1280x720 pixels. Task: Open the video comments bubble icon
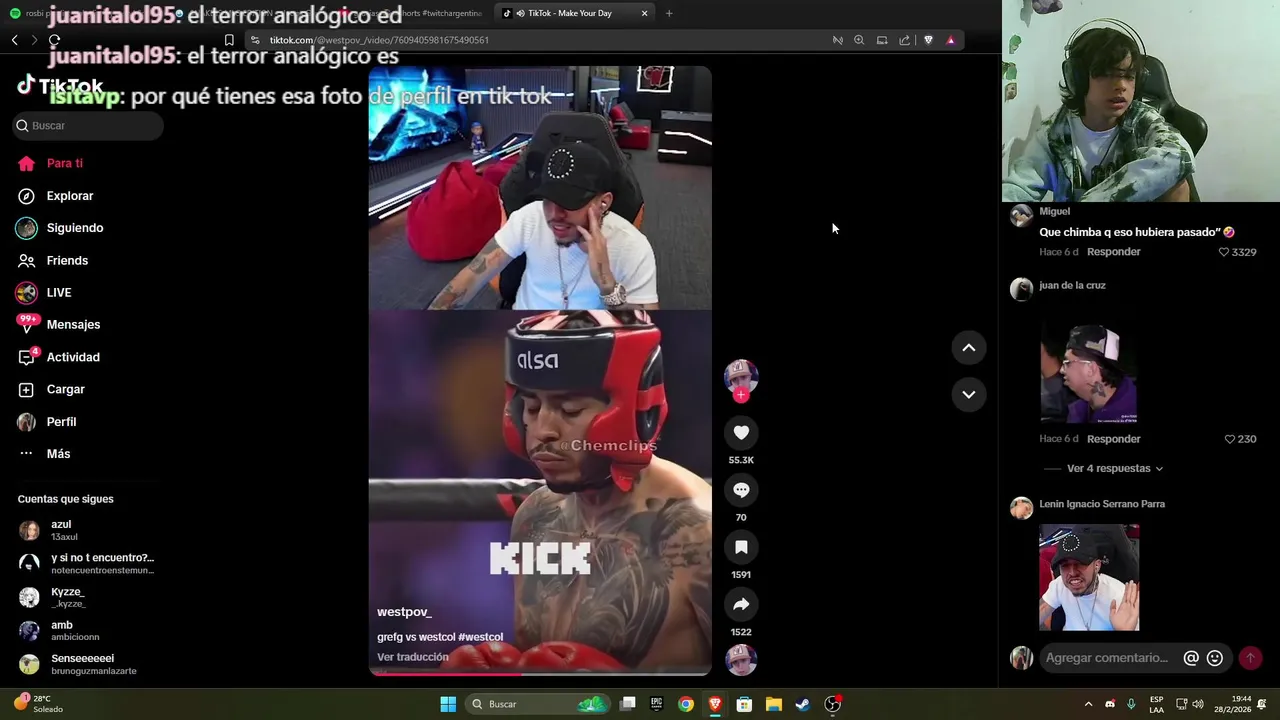[741, 490]
